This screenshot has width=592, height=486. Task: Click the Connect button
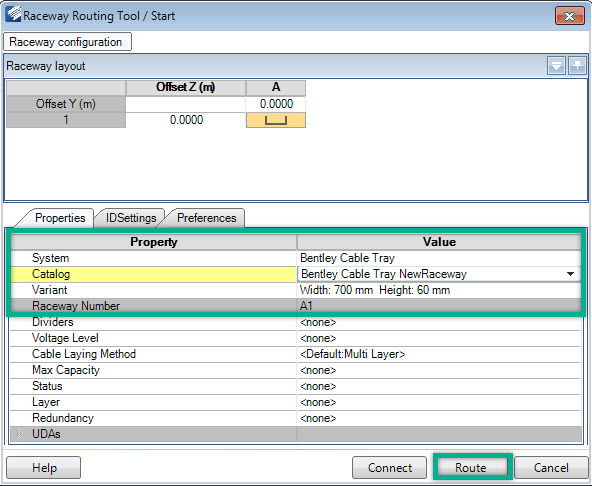[x=389, y=467]
